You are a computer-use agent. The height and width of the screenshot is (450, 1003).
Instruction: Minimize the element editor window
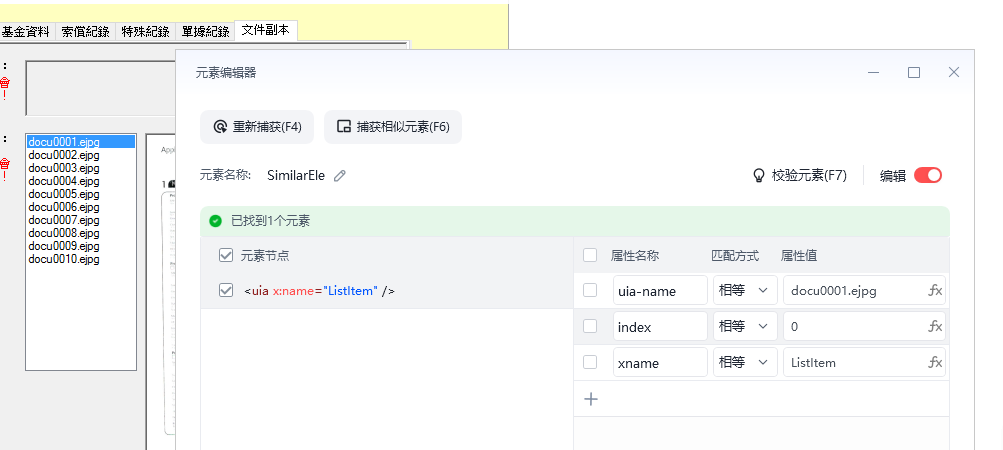click(874, 72)
